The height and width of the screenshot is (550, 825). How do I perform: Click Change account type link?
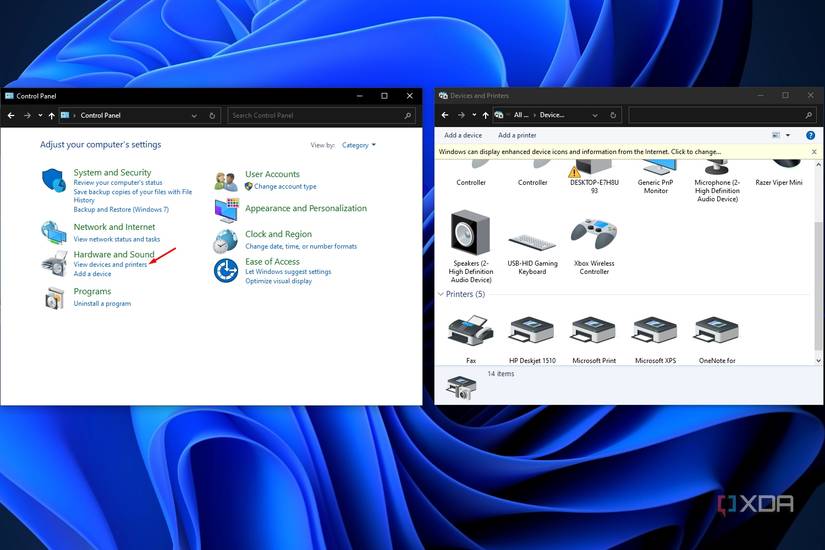pos(285,186)
